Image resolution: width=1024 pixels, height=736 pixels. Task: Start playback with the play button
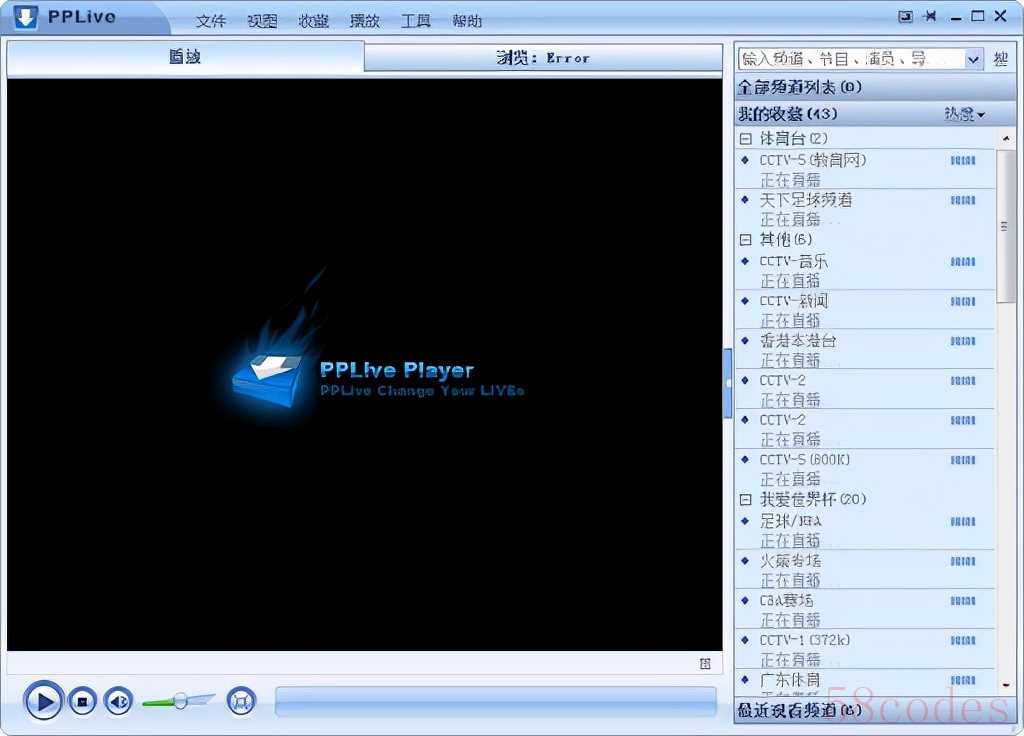[x=44, y=701]
